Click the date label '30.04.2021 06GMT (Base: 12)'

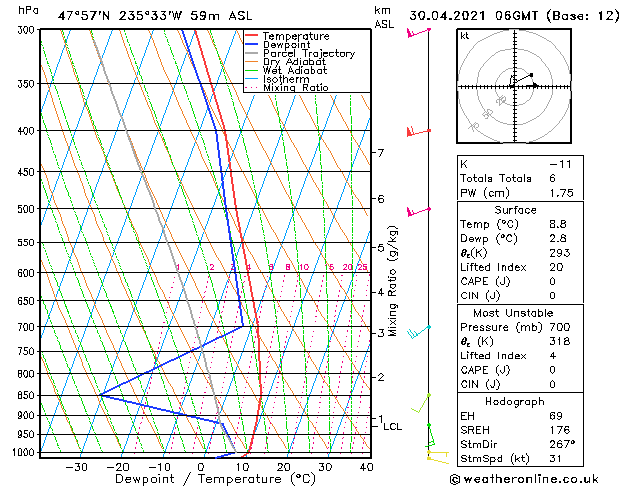click(x=514, y=16)
